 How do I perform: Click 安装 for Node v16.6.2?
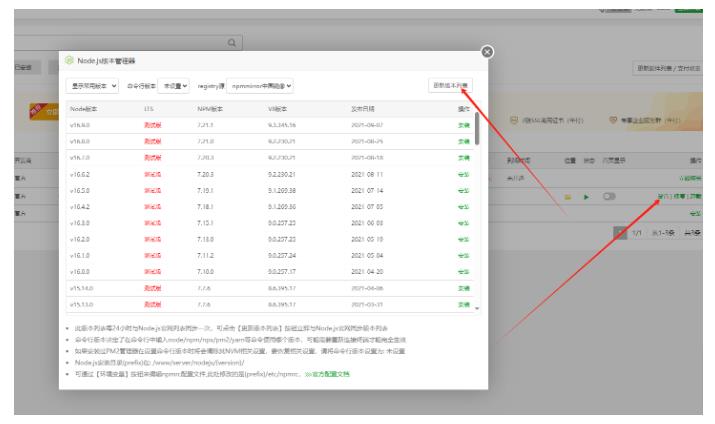[464, 175]
